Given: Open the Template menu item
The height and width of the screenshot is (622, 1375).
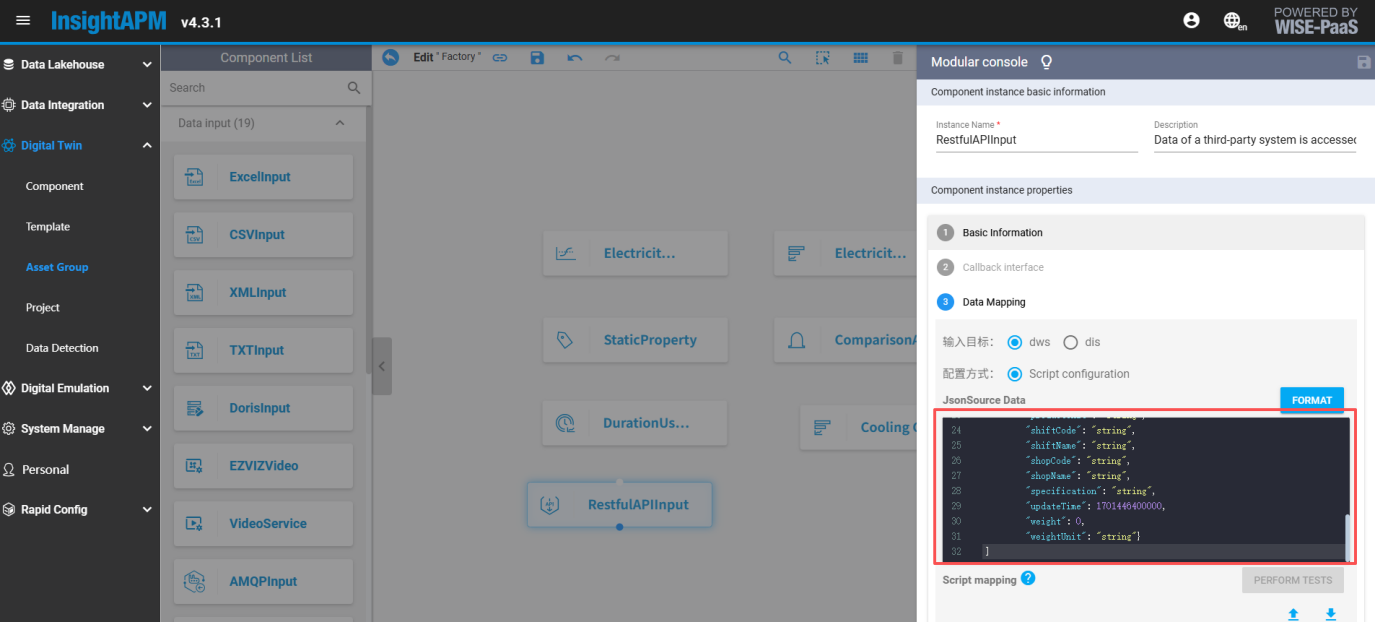Looking at the screenshot, I should (48, 227).
